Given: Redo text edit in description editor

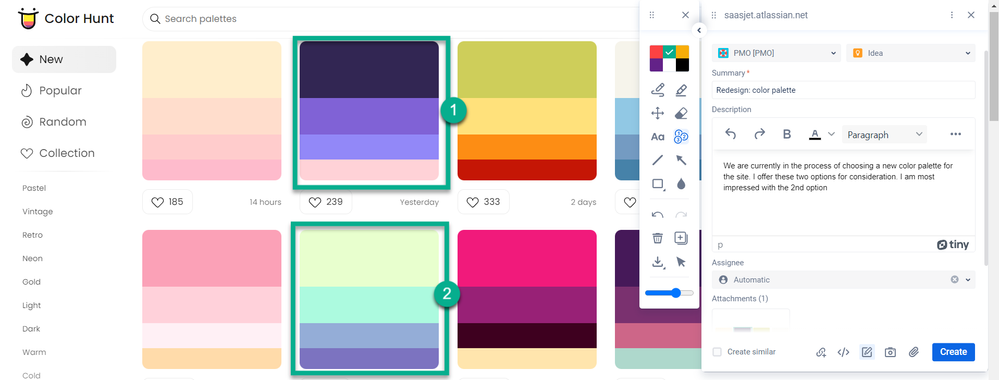Looking at the screenshot, I should click(759, 134).
